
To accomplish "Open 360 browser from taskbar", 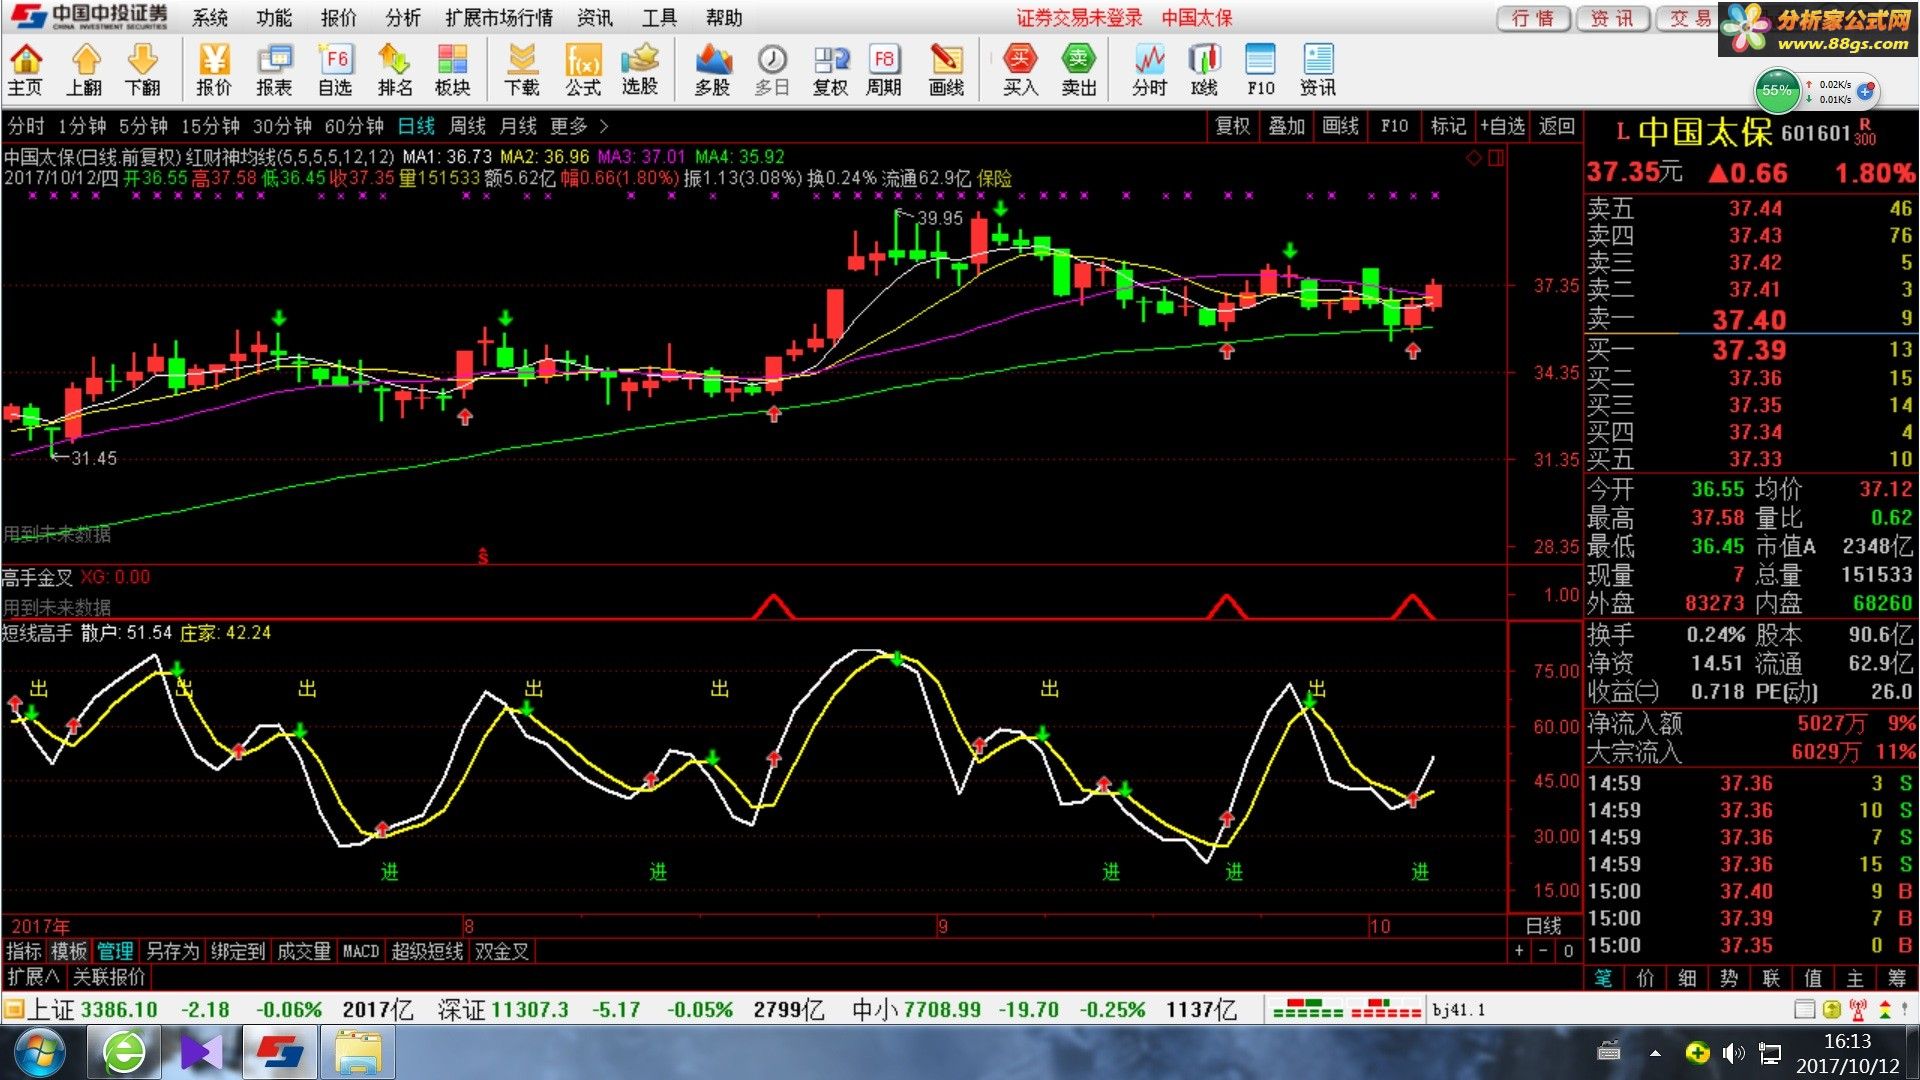I will (125, 1053).
